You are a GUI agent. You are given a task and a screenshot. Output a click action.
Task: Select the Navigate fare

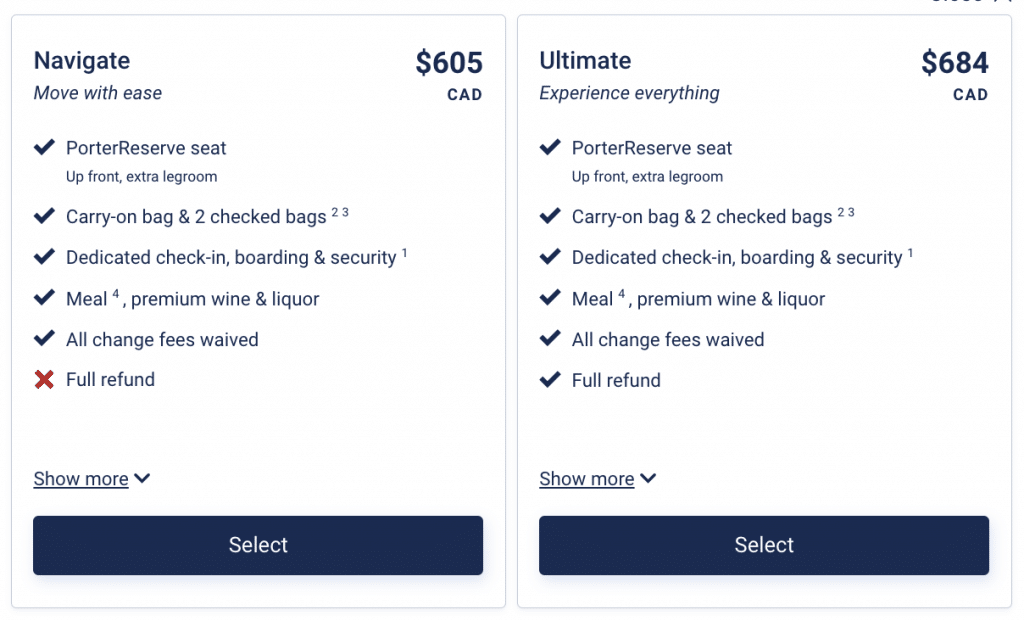257,545
